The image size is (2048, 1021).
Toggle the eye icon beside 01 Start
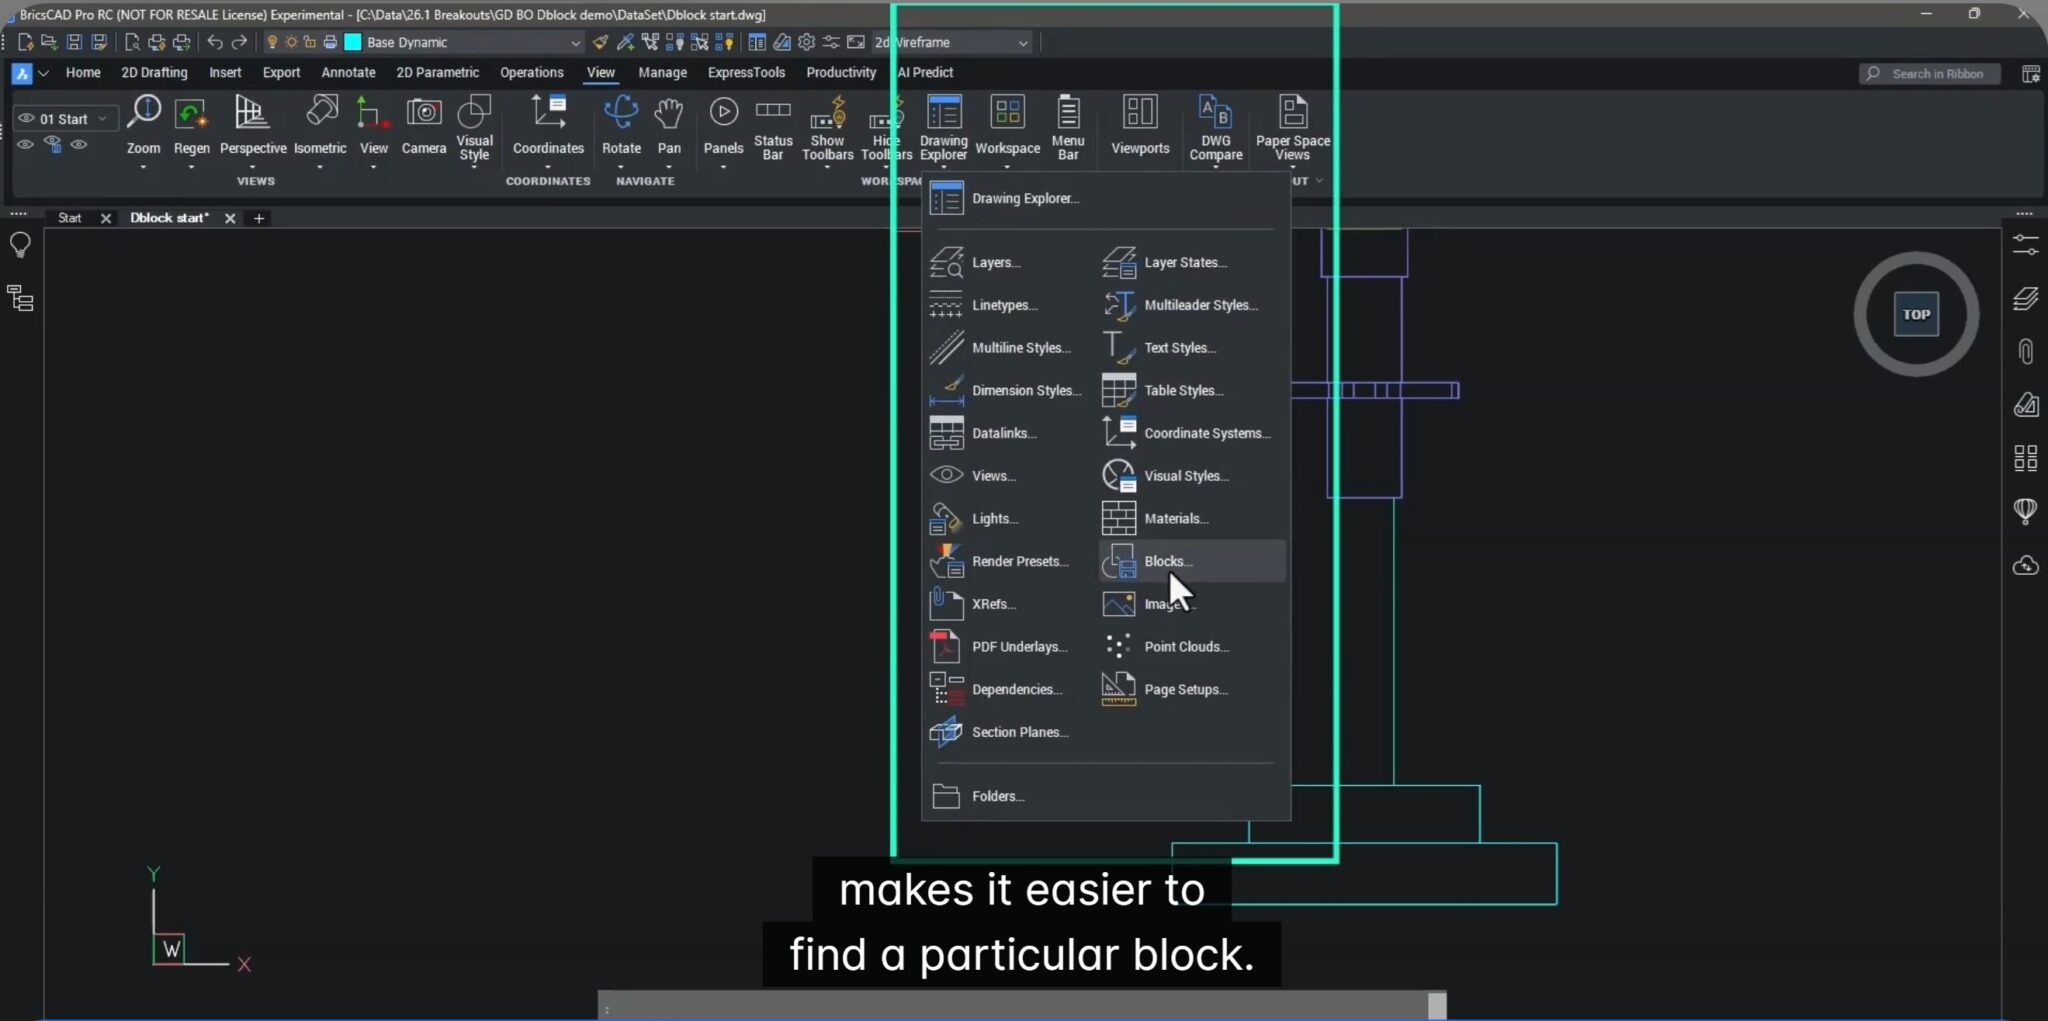27,118
